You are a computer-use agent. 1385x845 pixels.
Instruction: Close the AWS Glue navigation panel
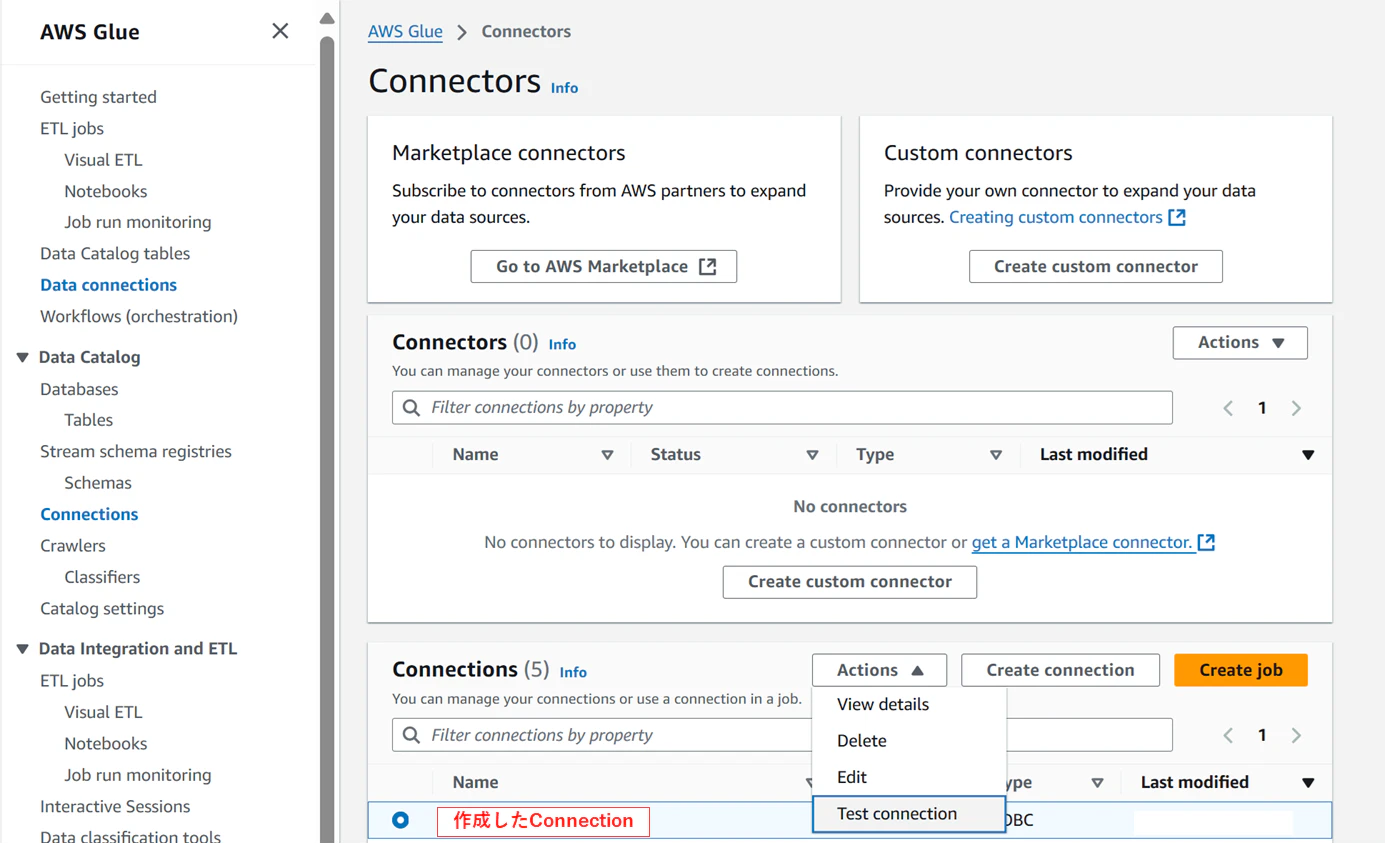(280, 31)
